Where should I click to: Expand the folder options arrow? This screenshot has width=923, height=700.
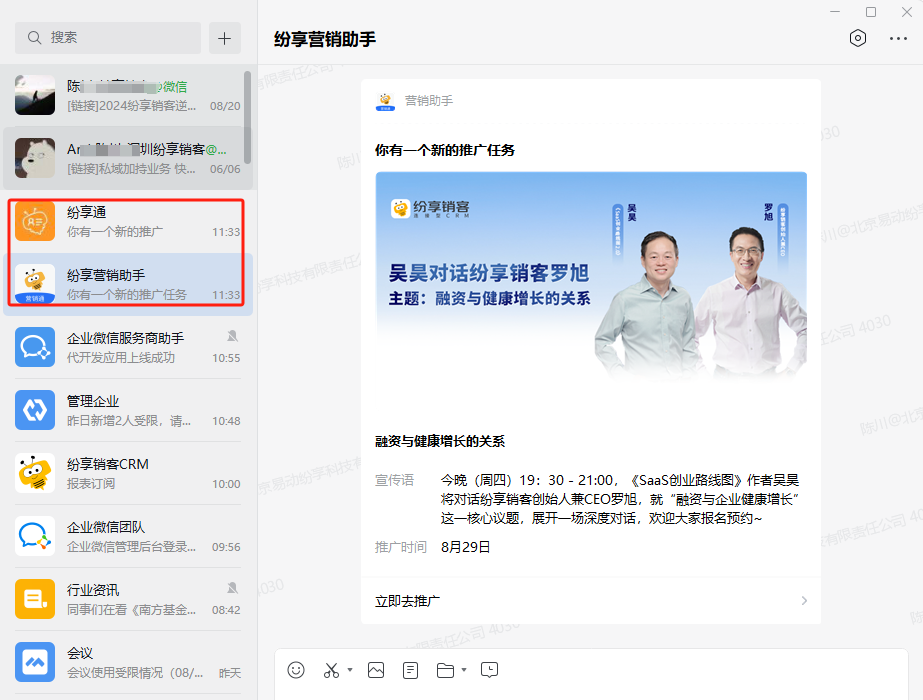click(x=464, y=669)
